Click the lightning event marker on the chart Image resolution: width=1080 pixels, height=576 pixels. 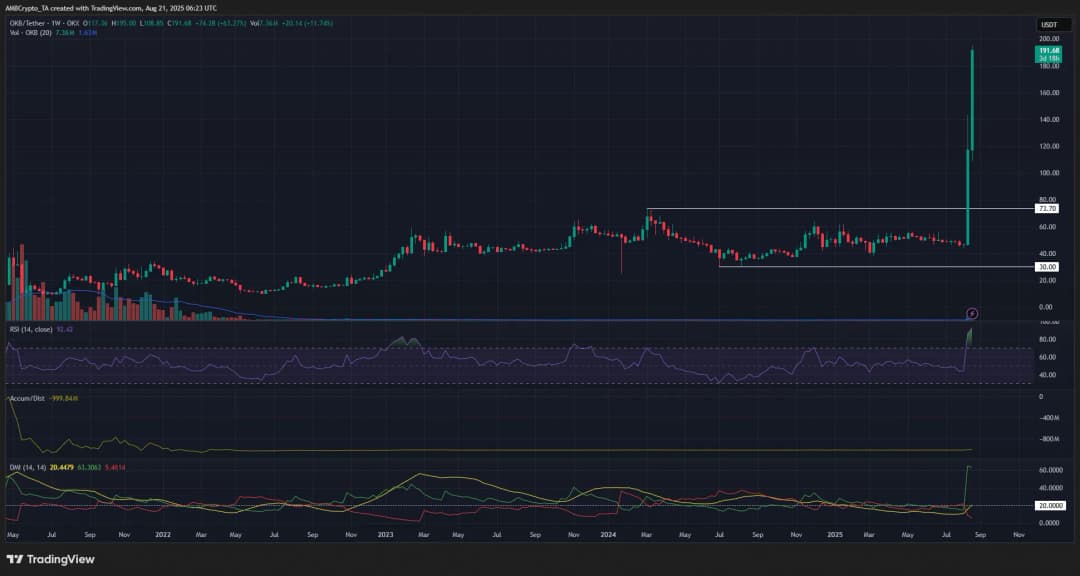click(971, 313)
